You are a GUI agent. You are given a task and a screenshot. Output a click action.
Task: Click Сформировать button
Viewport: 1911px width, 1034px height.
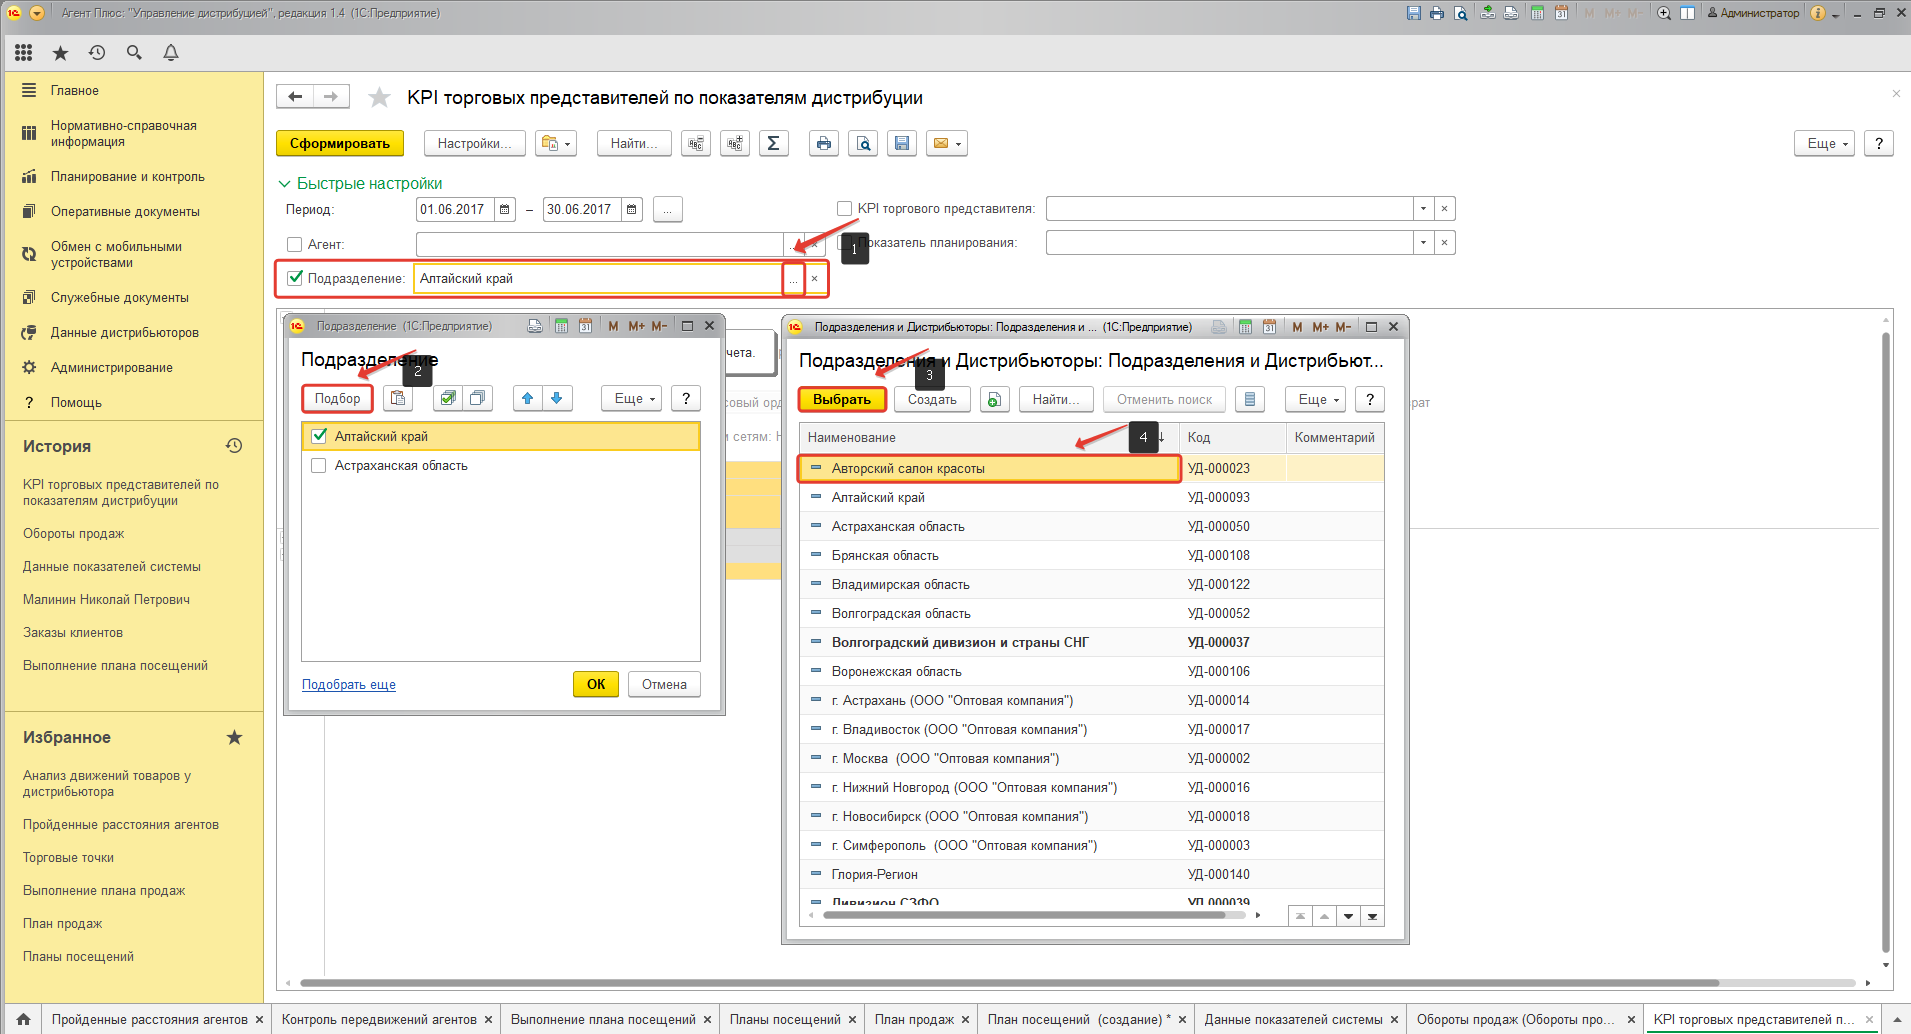coord(340,143)
